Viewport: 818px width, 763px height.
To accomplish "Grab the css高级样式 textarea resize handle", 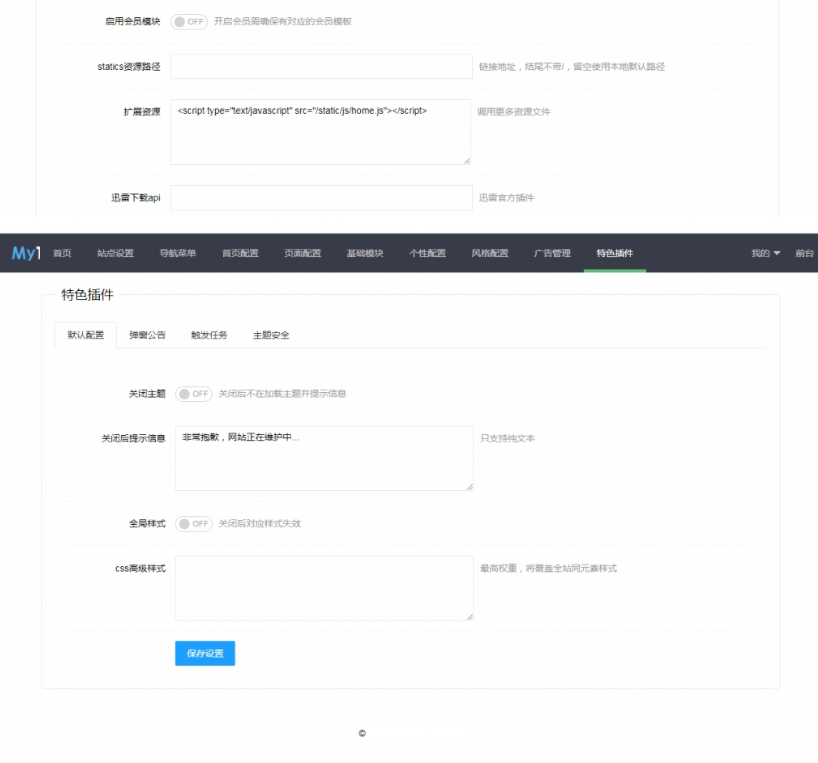I will [470, 617].
